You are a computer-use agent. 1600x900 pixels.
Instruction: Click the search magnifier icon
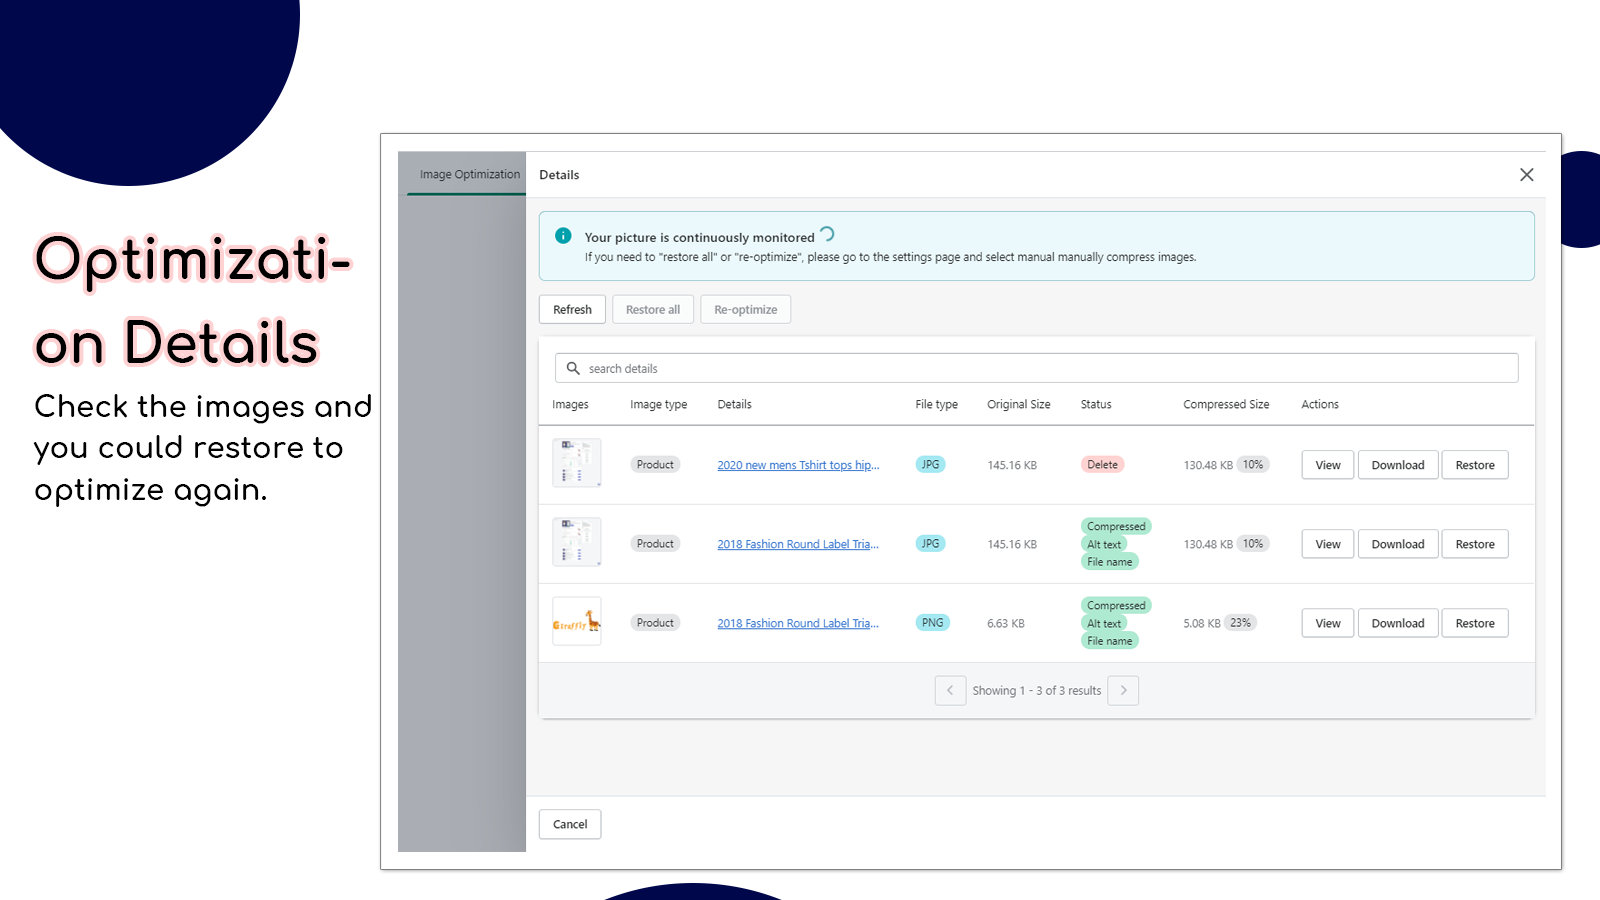pos(573,368)
